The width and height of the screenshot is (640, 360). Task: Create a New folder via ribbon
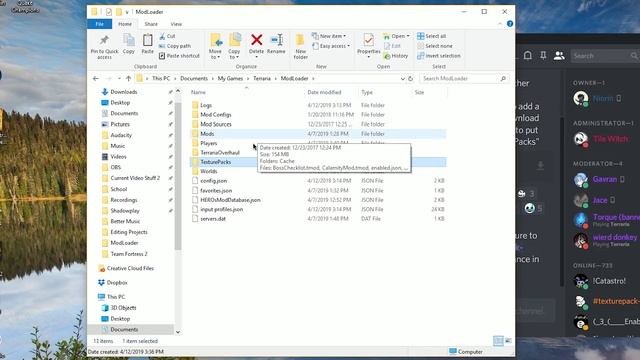tap(300, 46)
